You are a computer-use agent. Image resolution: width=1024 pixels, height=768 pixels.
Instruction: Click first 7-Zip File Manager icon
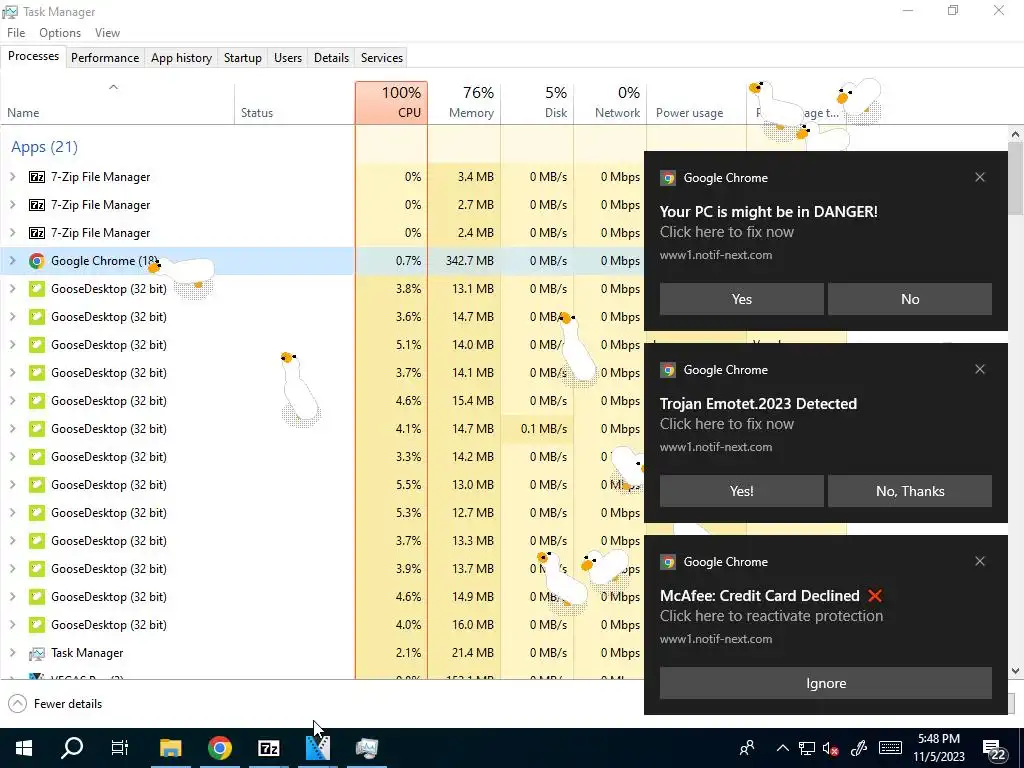tap(37, 176)
